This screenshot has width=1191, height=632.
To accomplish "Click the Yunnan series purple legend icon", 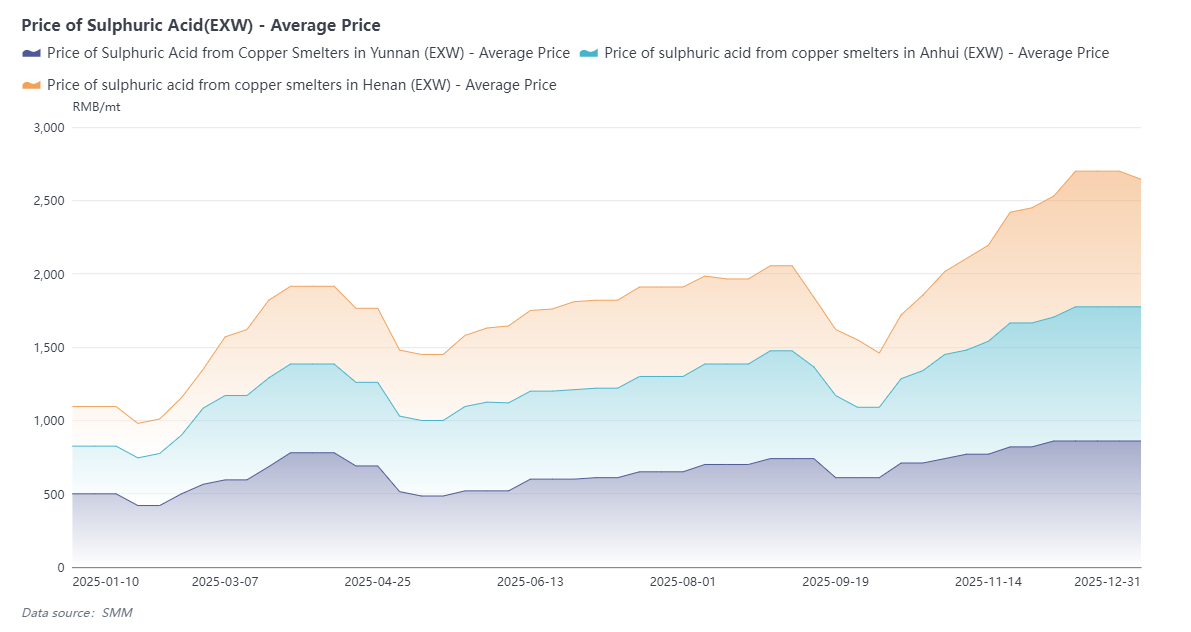I will point(32,53).
